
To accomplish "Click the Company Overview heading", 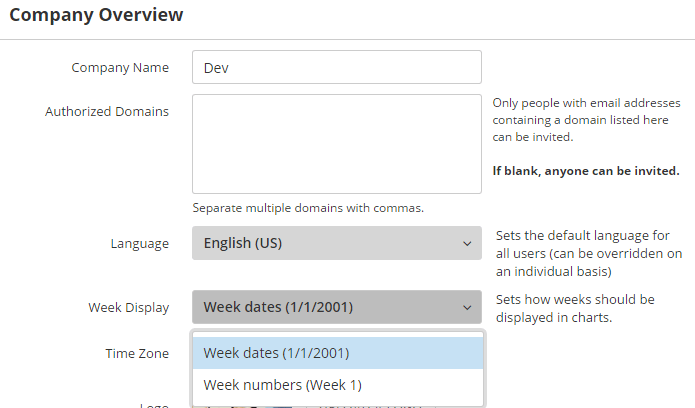I will pos(96,15).
